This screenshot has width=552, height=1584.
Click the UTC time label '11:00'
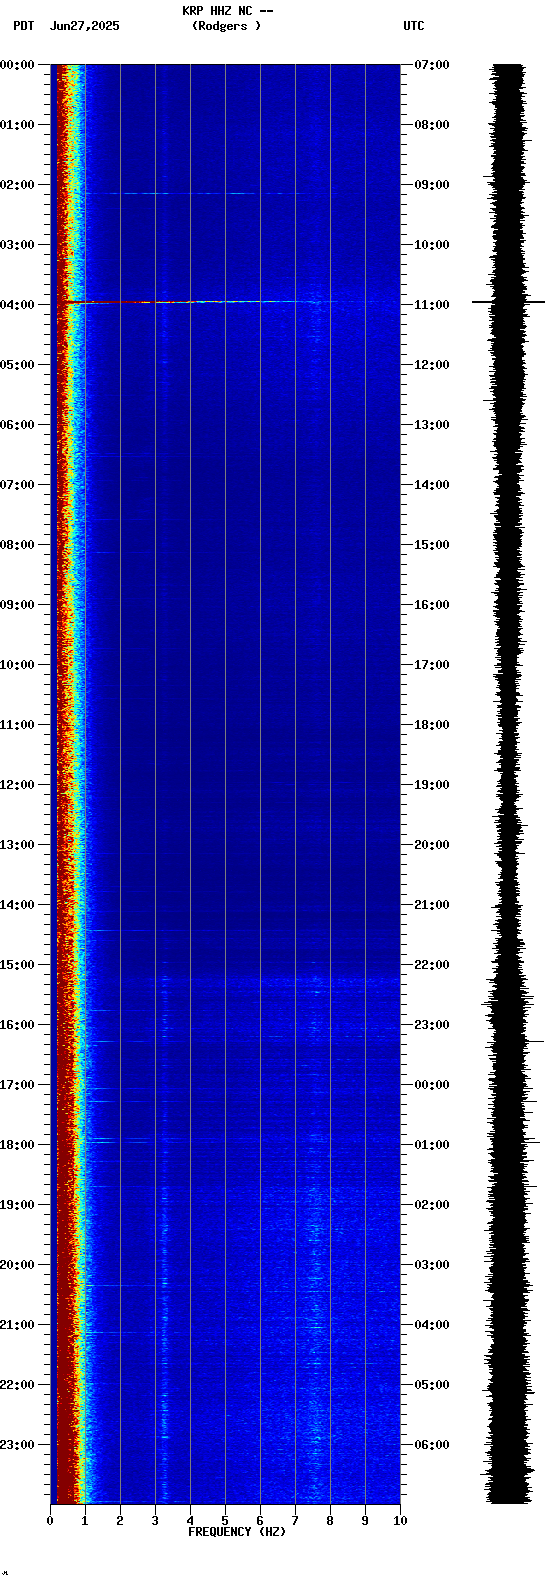coord(432,305)
